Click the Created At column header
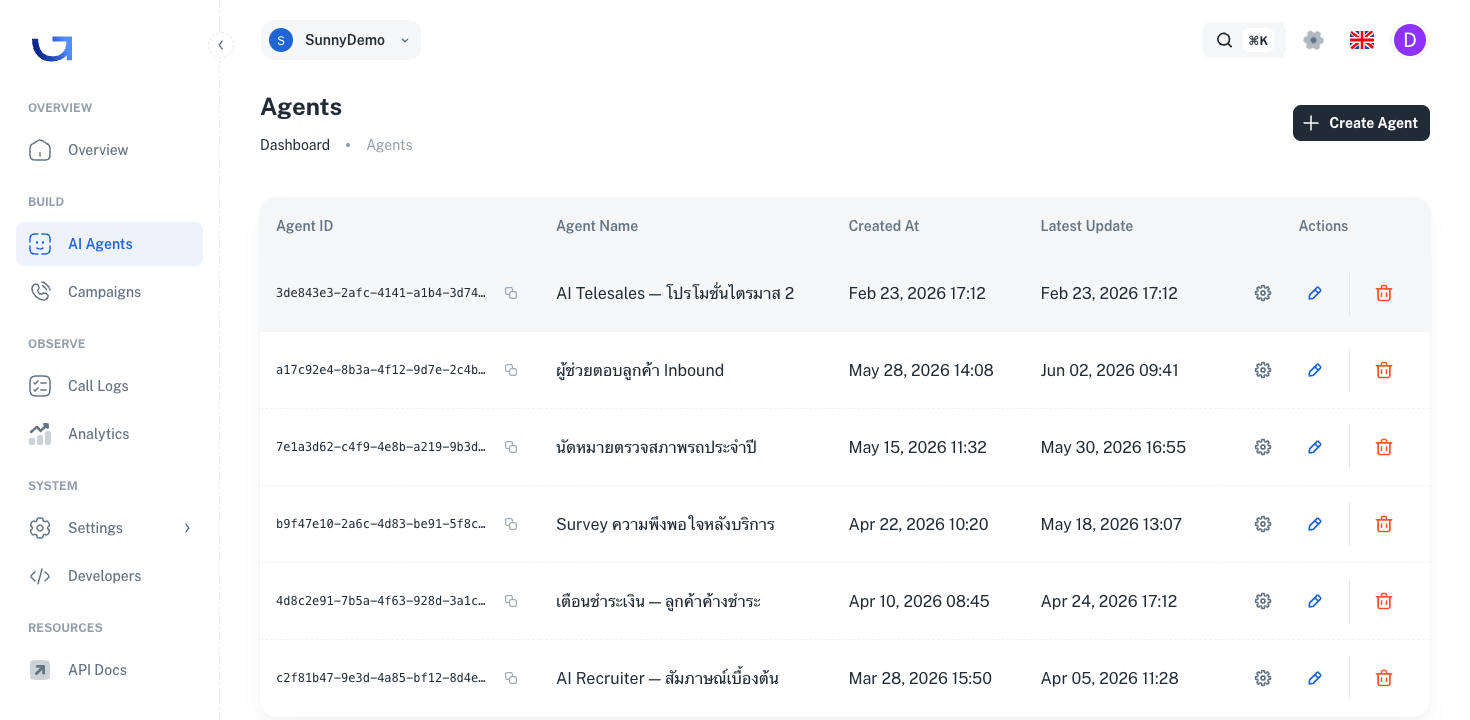Screen dimensions: 1470x720 point(884,226)
